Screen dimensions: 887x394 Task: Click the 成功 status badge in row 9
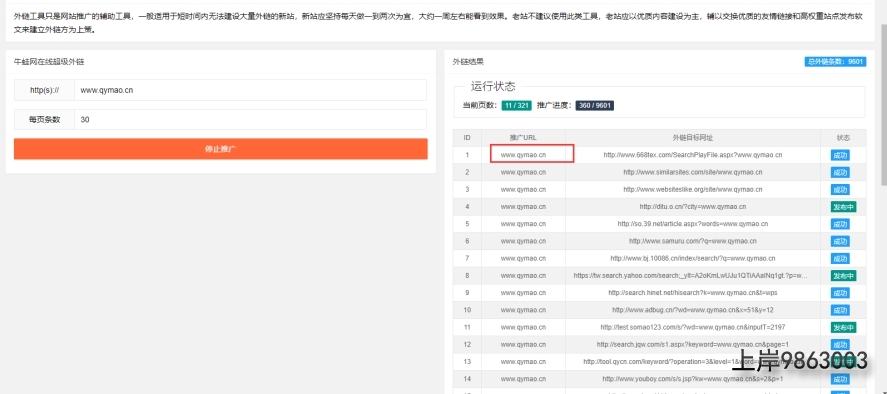click(x=840, y=293)
